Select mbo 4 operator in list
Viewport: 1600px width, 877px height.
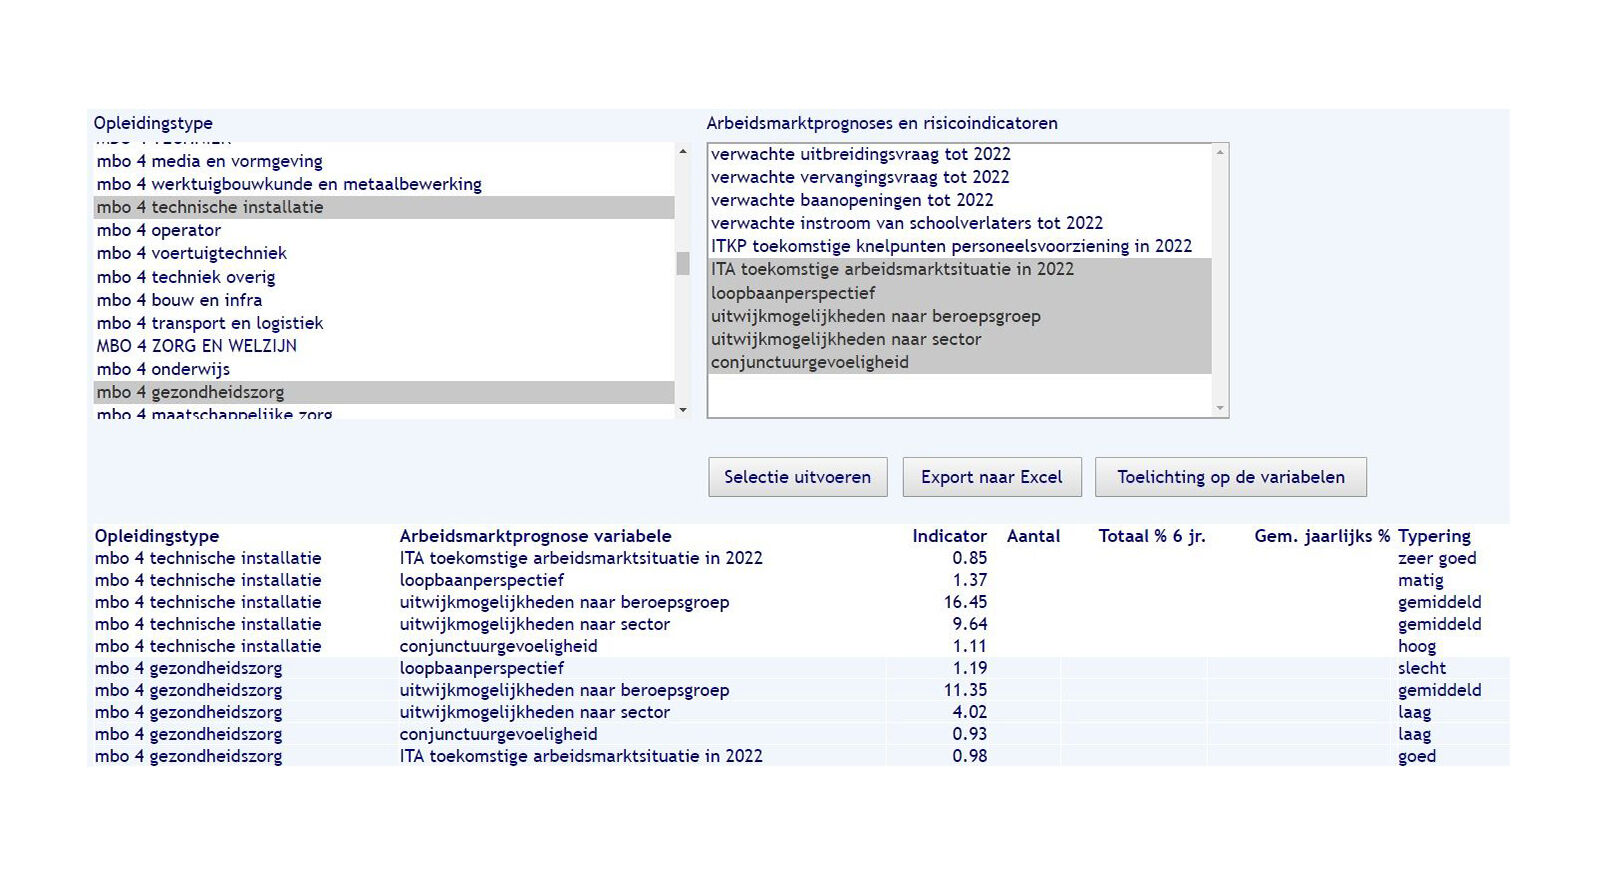[159, 230]
